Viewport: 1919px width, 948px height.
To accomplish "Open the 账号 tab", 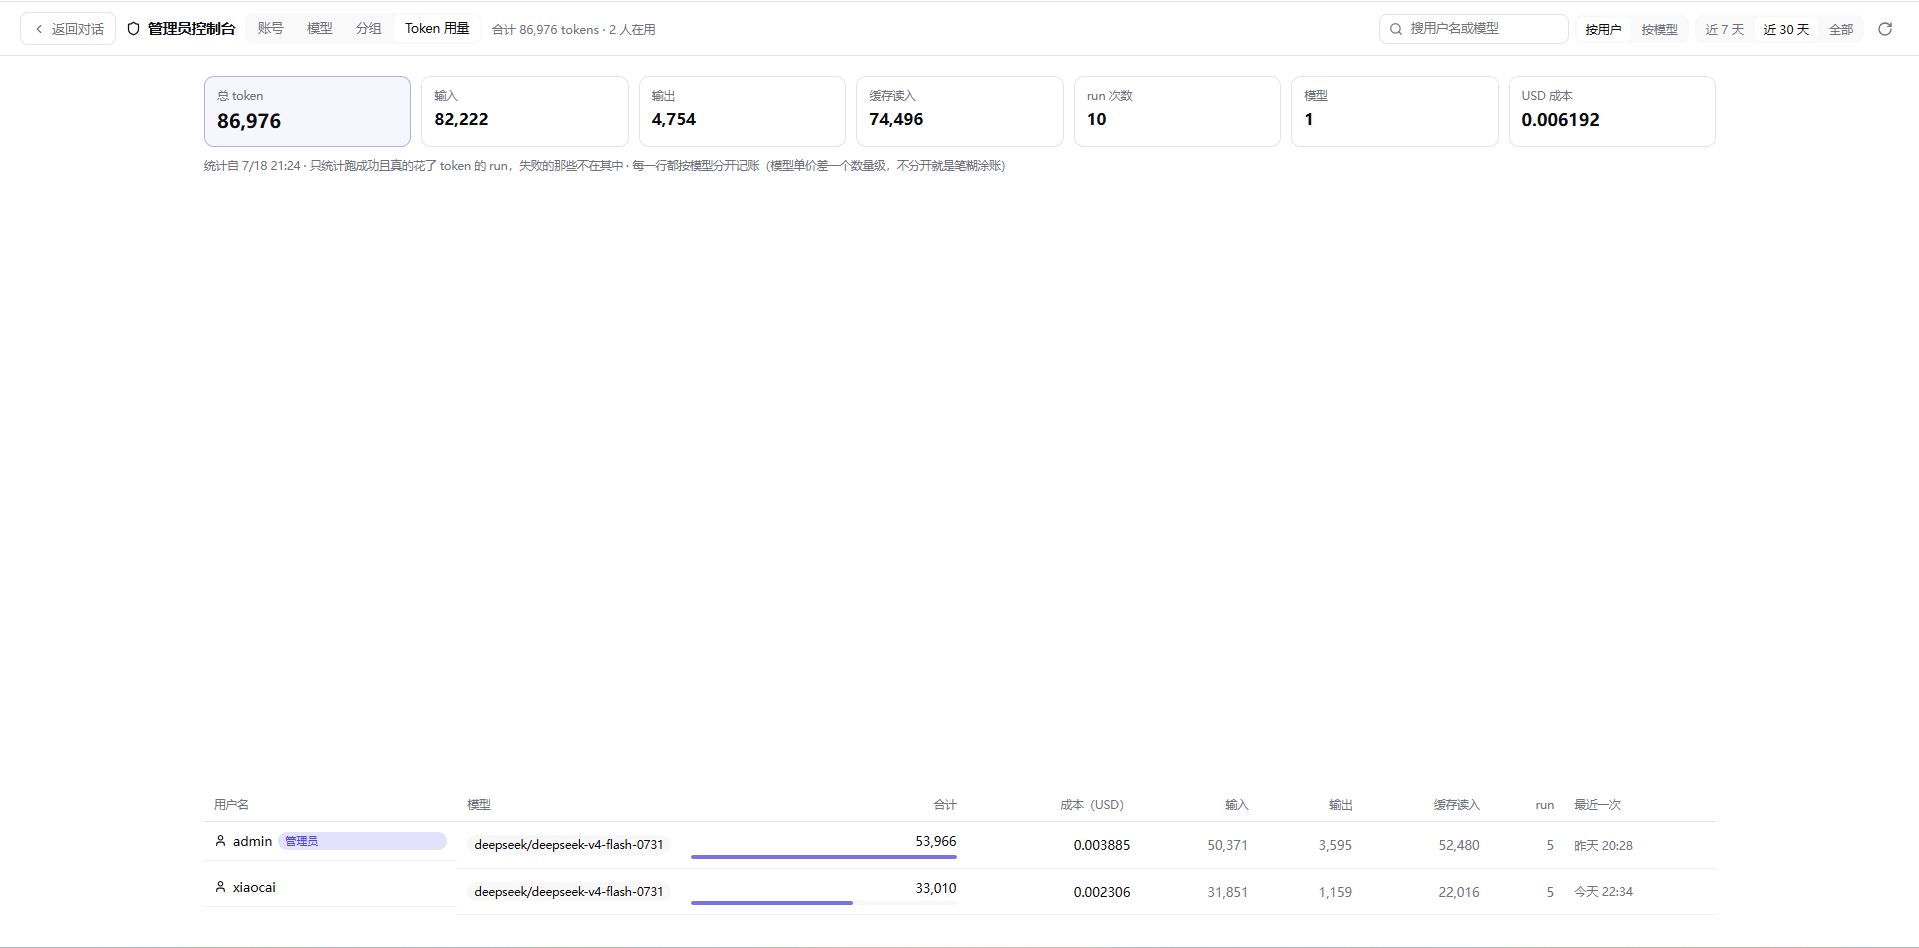I will pyautogui.click(x=270, y=28).
